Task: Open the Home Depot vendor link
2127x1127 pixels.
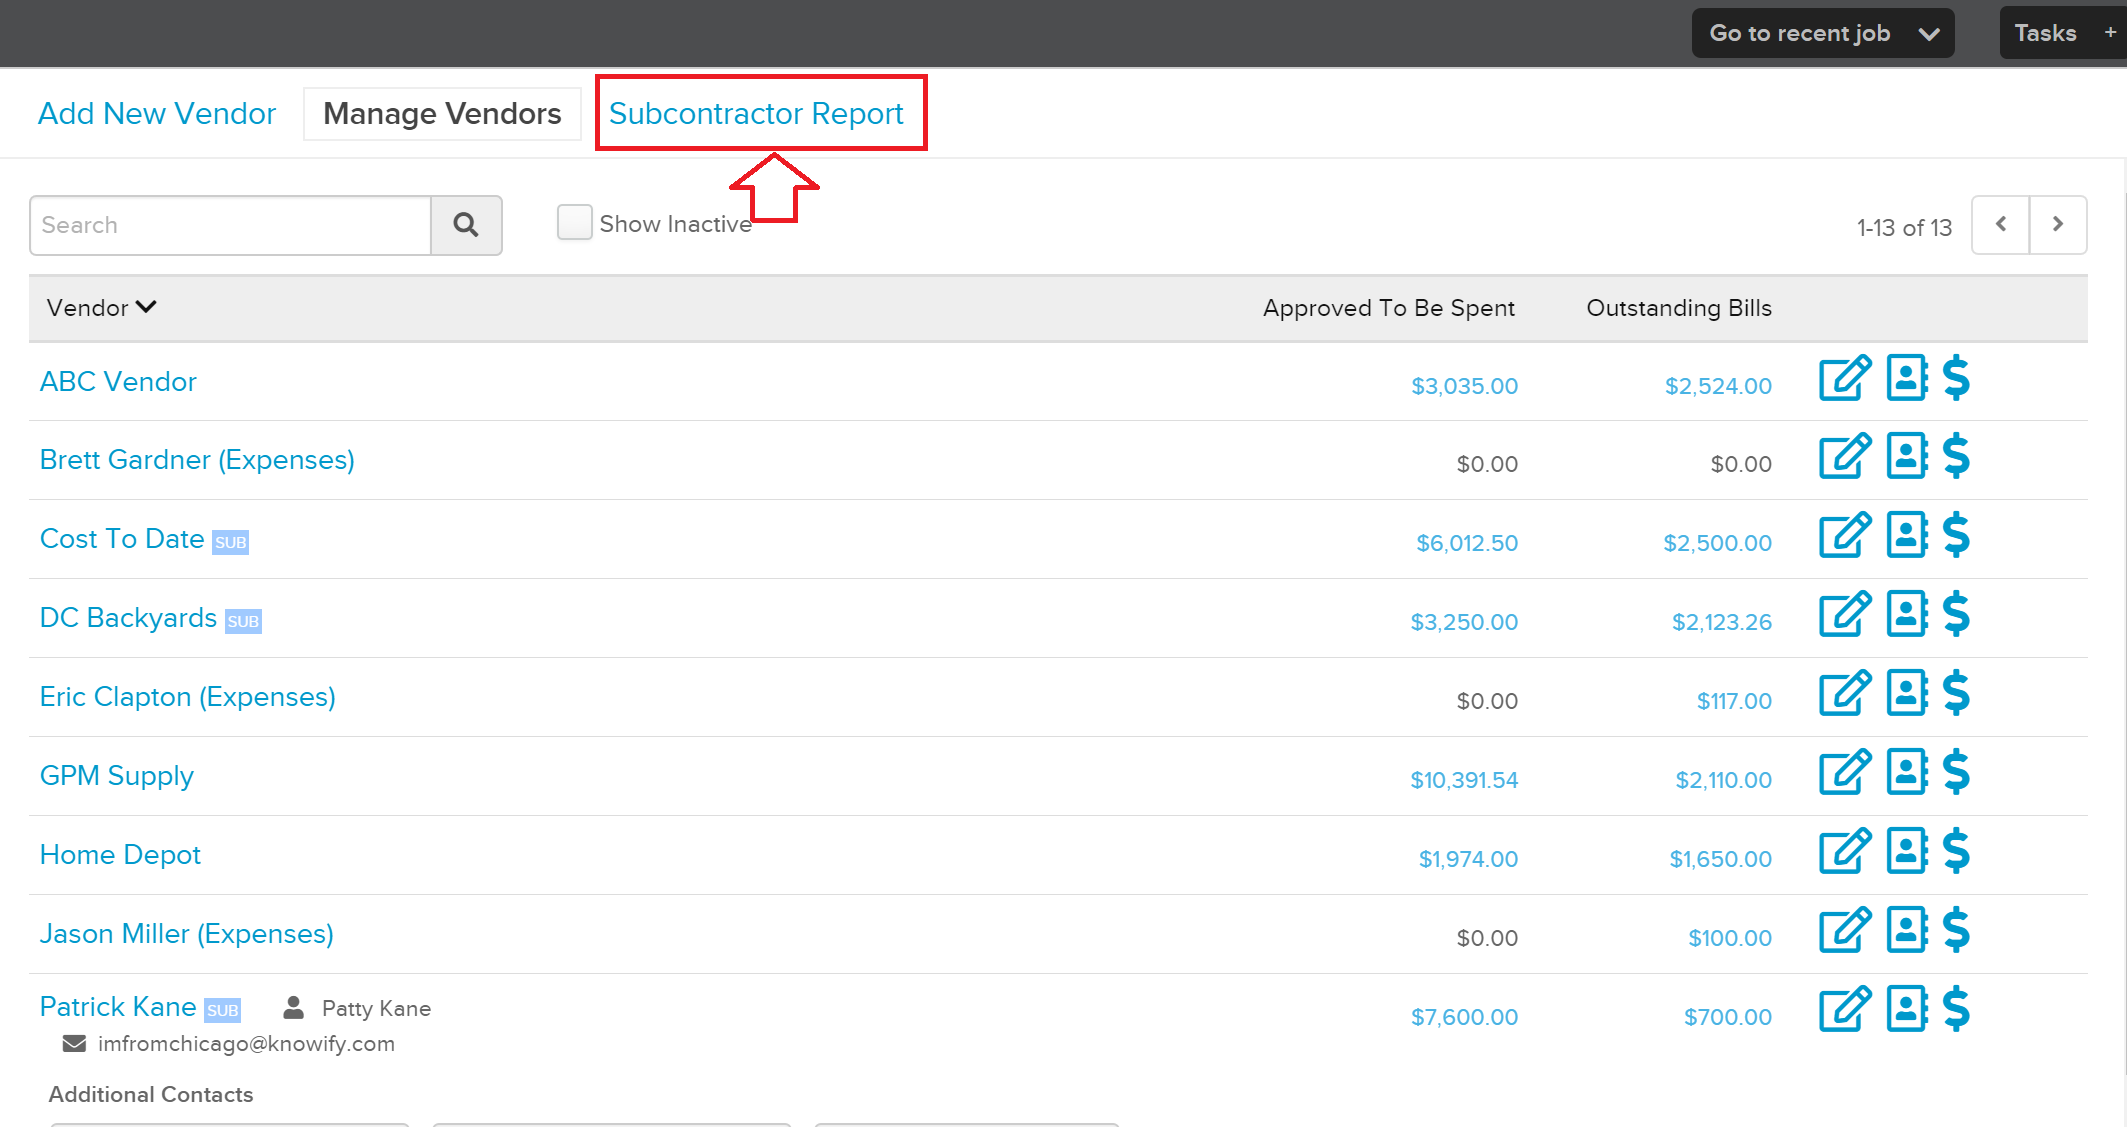Action: point(120,855)
